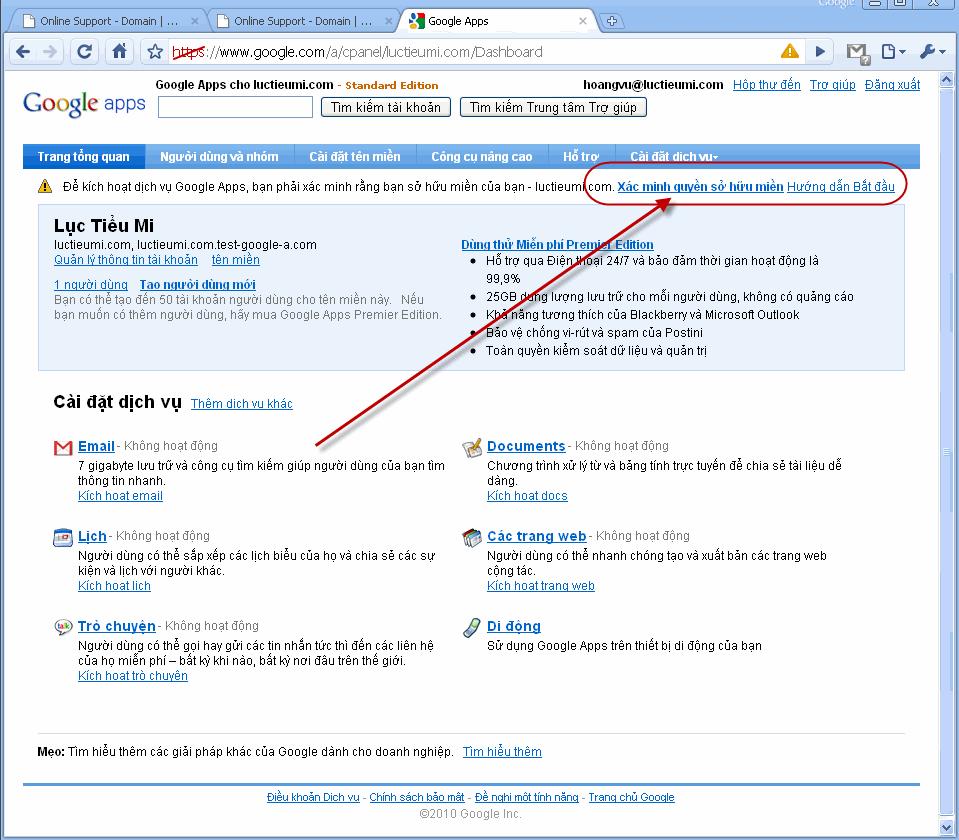Close the first Online Support tab
959x840 pixels.
[194, 21]
